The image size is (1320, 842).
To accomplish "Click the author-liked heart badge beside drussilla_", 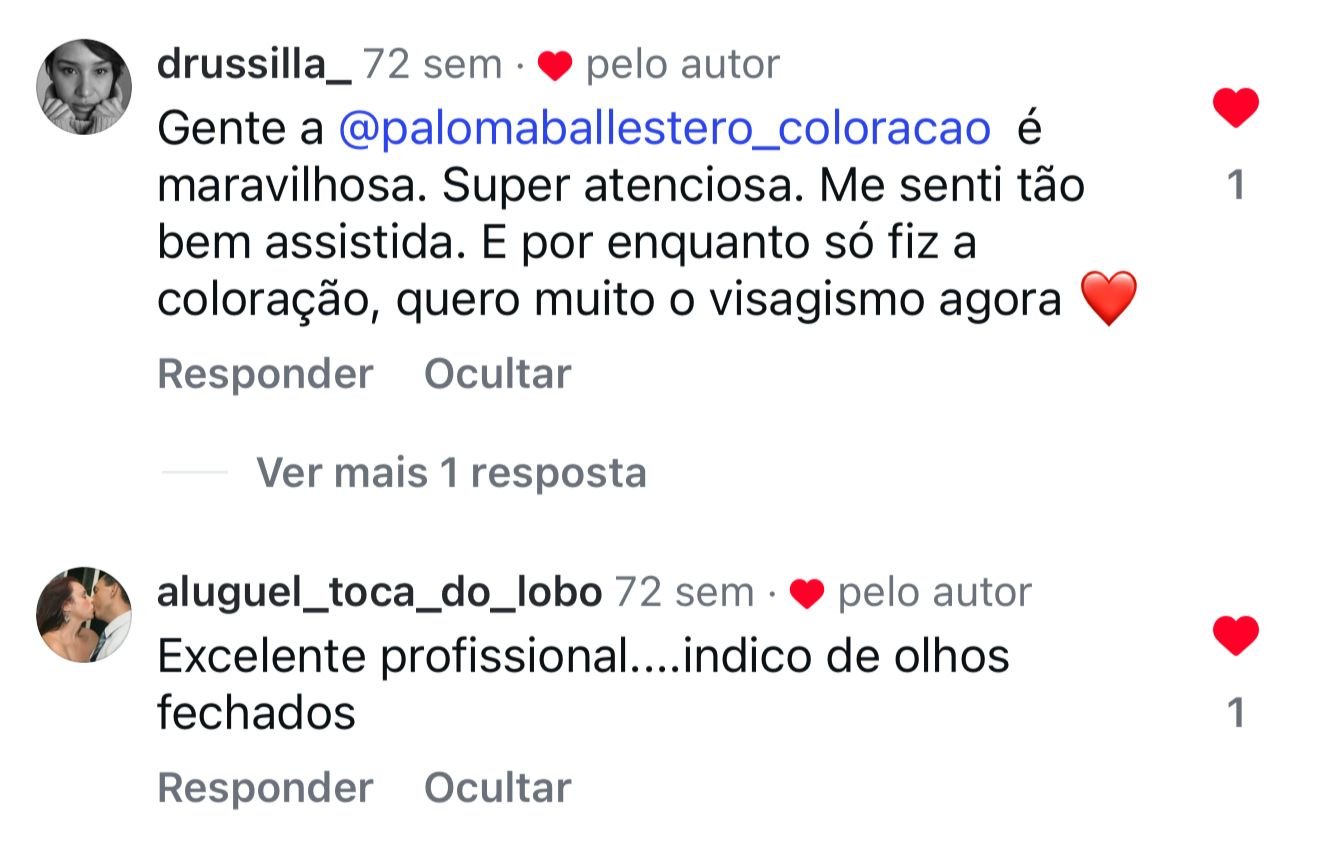I will click(554, 67).
